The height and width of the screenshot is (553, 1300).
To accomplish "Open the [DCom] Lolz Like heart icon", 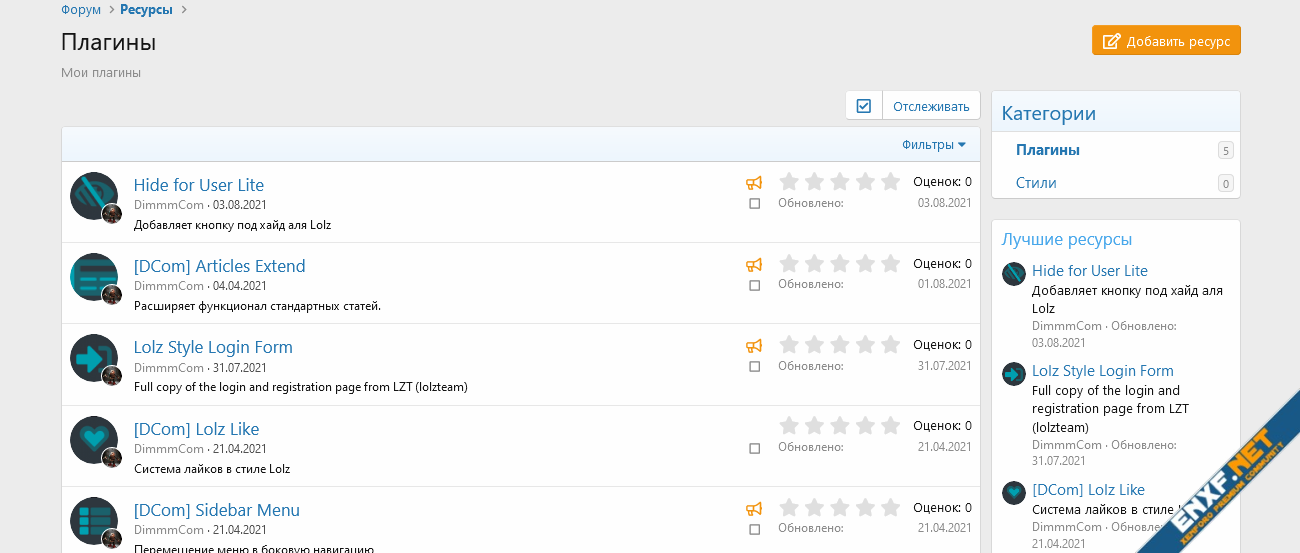I will (93, 439).
